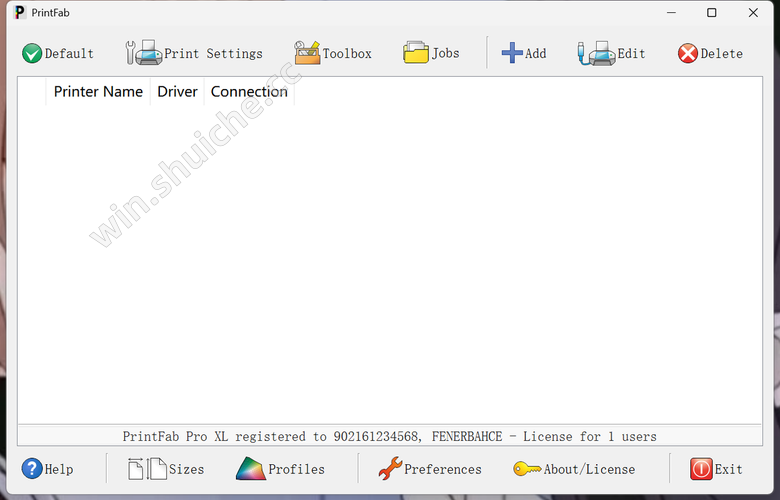Click the red Delete icon
The image size is (780, 500).
(688, 53)
